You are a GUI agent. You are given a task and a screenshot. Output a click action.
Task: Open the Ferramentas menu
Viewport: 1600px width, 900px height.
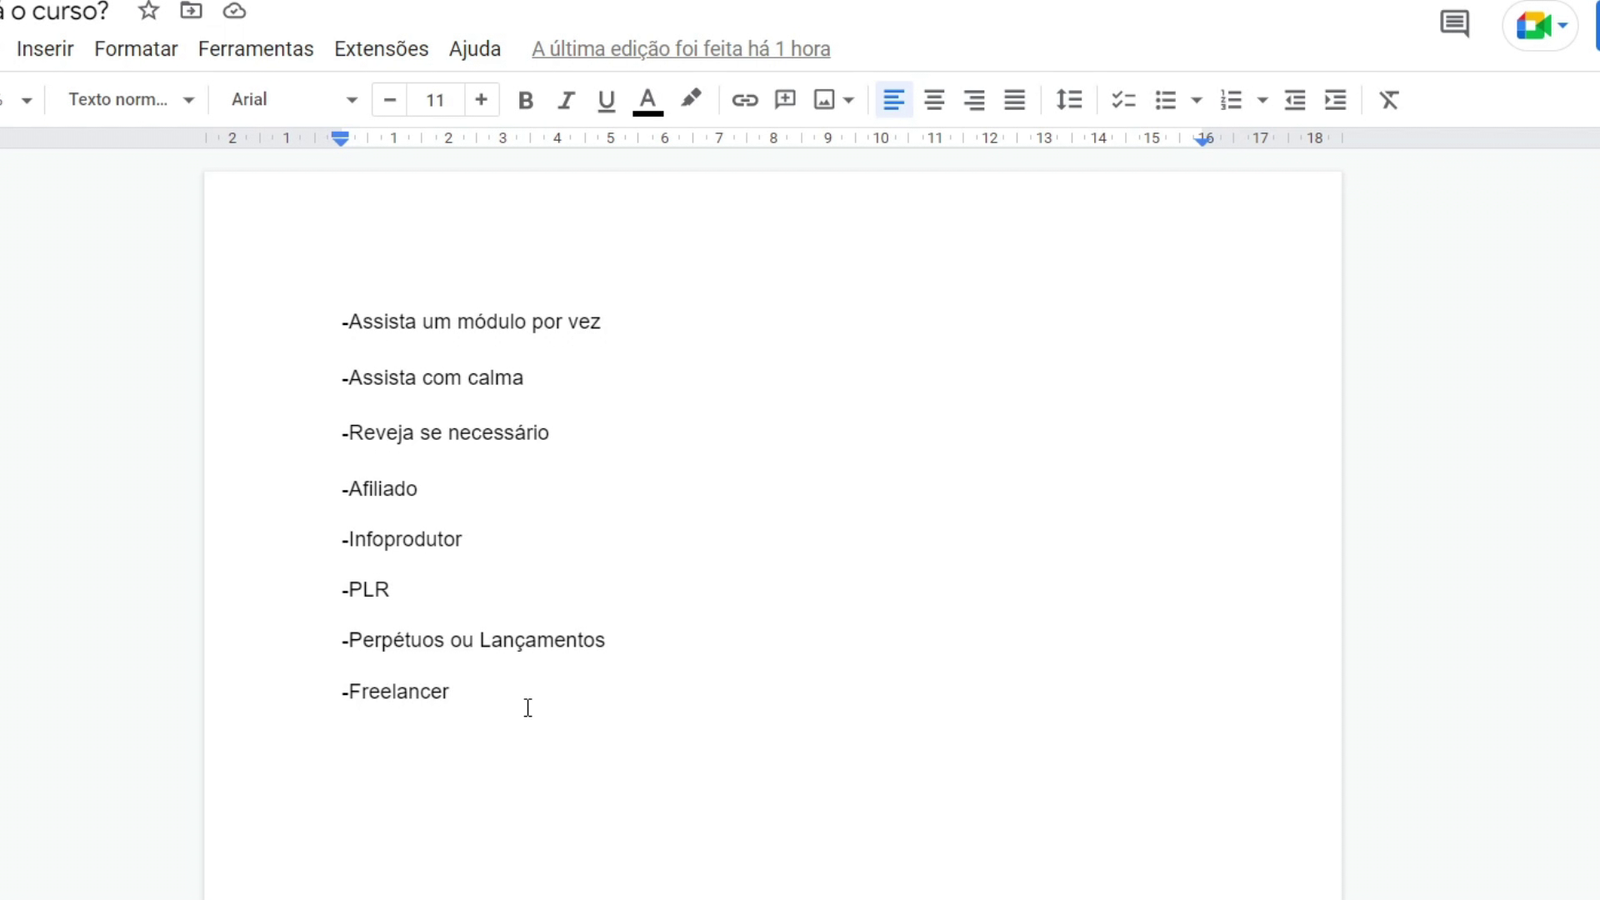256,49
